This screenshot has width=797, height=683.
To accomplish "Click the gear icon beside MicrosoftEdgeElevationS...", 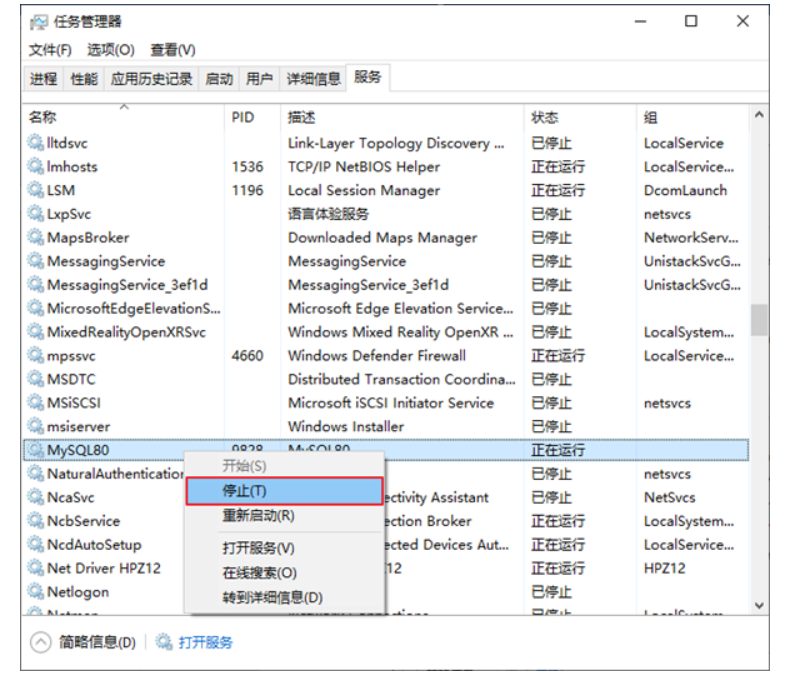I will point(36,308).
